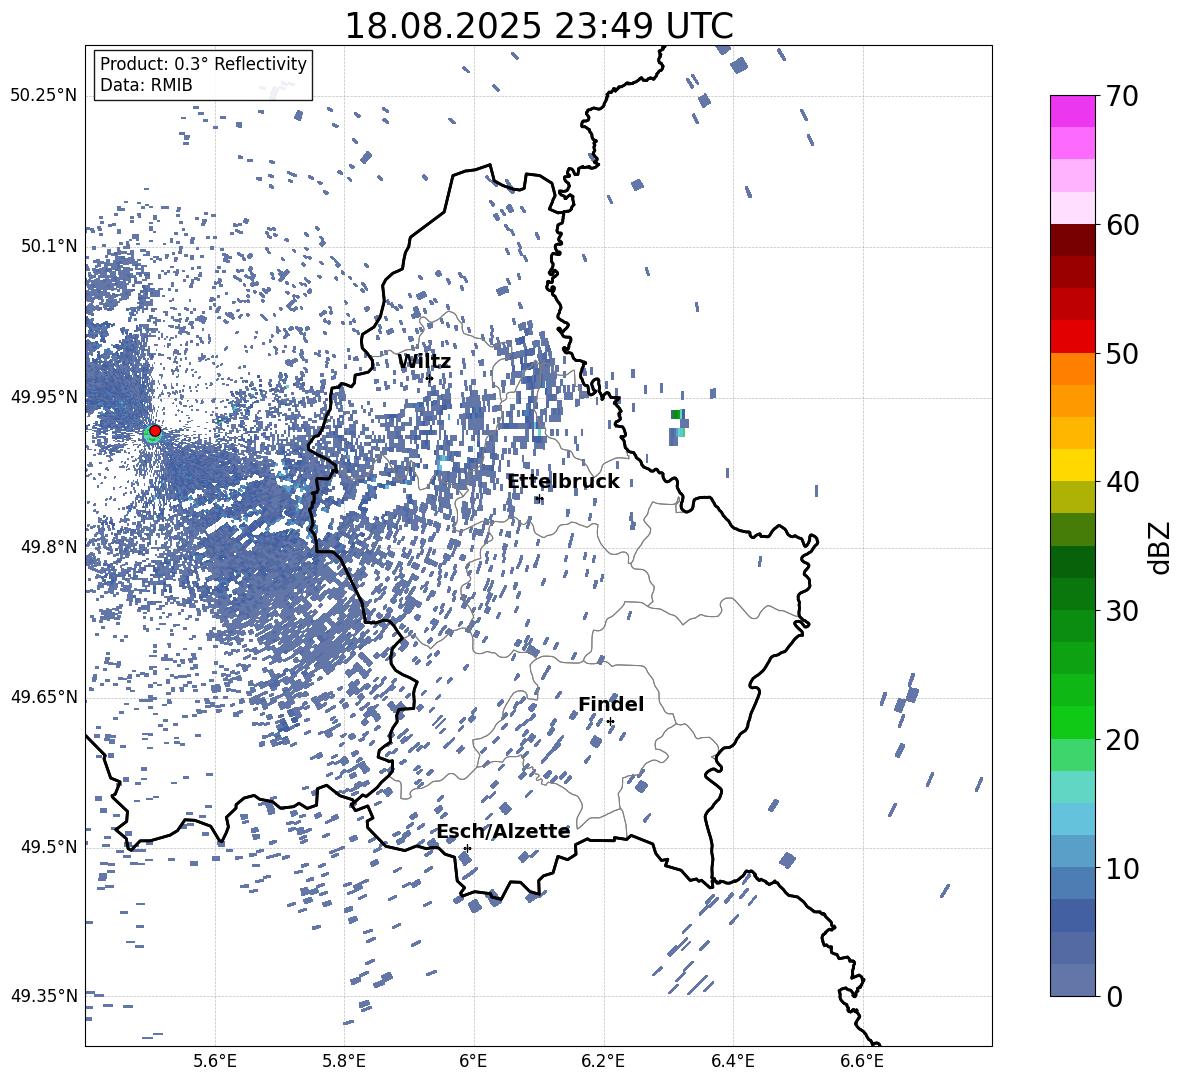Click the 50.25°N latitude label
Image resolution: width=1184 pixels, height=1081 pixels.
point(44,96)
